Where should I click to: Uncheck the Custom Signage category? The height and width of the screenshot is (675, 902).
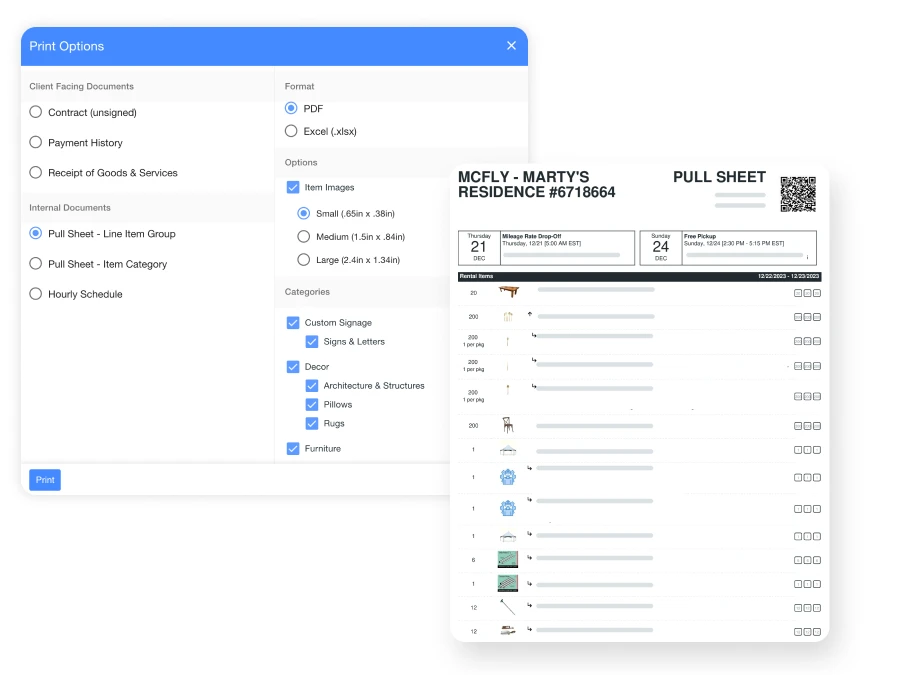(x=293, y=323)
